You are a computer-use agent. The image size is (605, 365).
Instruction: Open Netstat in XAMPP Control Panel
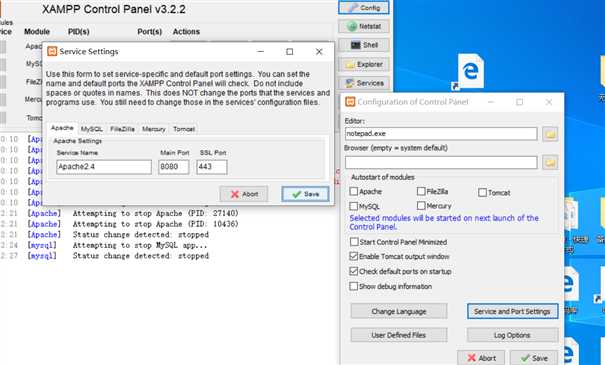(x=364, y=26)
